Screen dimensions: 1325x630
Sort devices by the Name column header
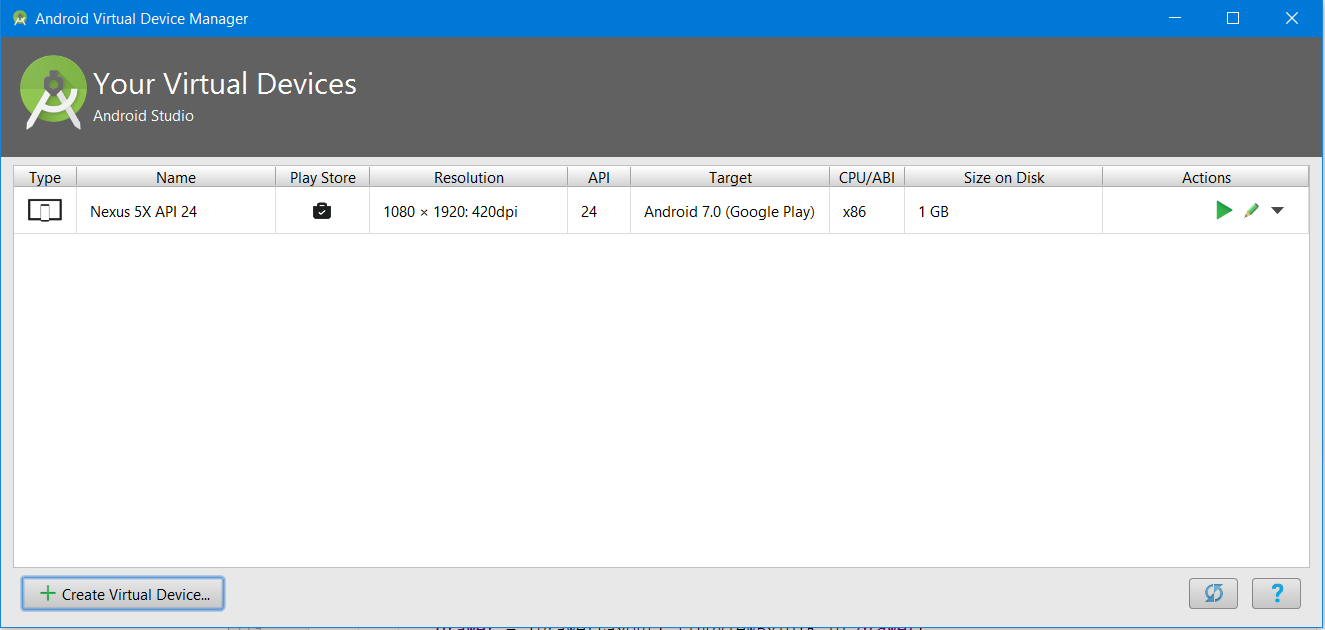point(176,177)
